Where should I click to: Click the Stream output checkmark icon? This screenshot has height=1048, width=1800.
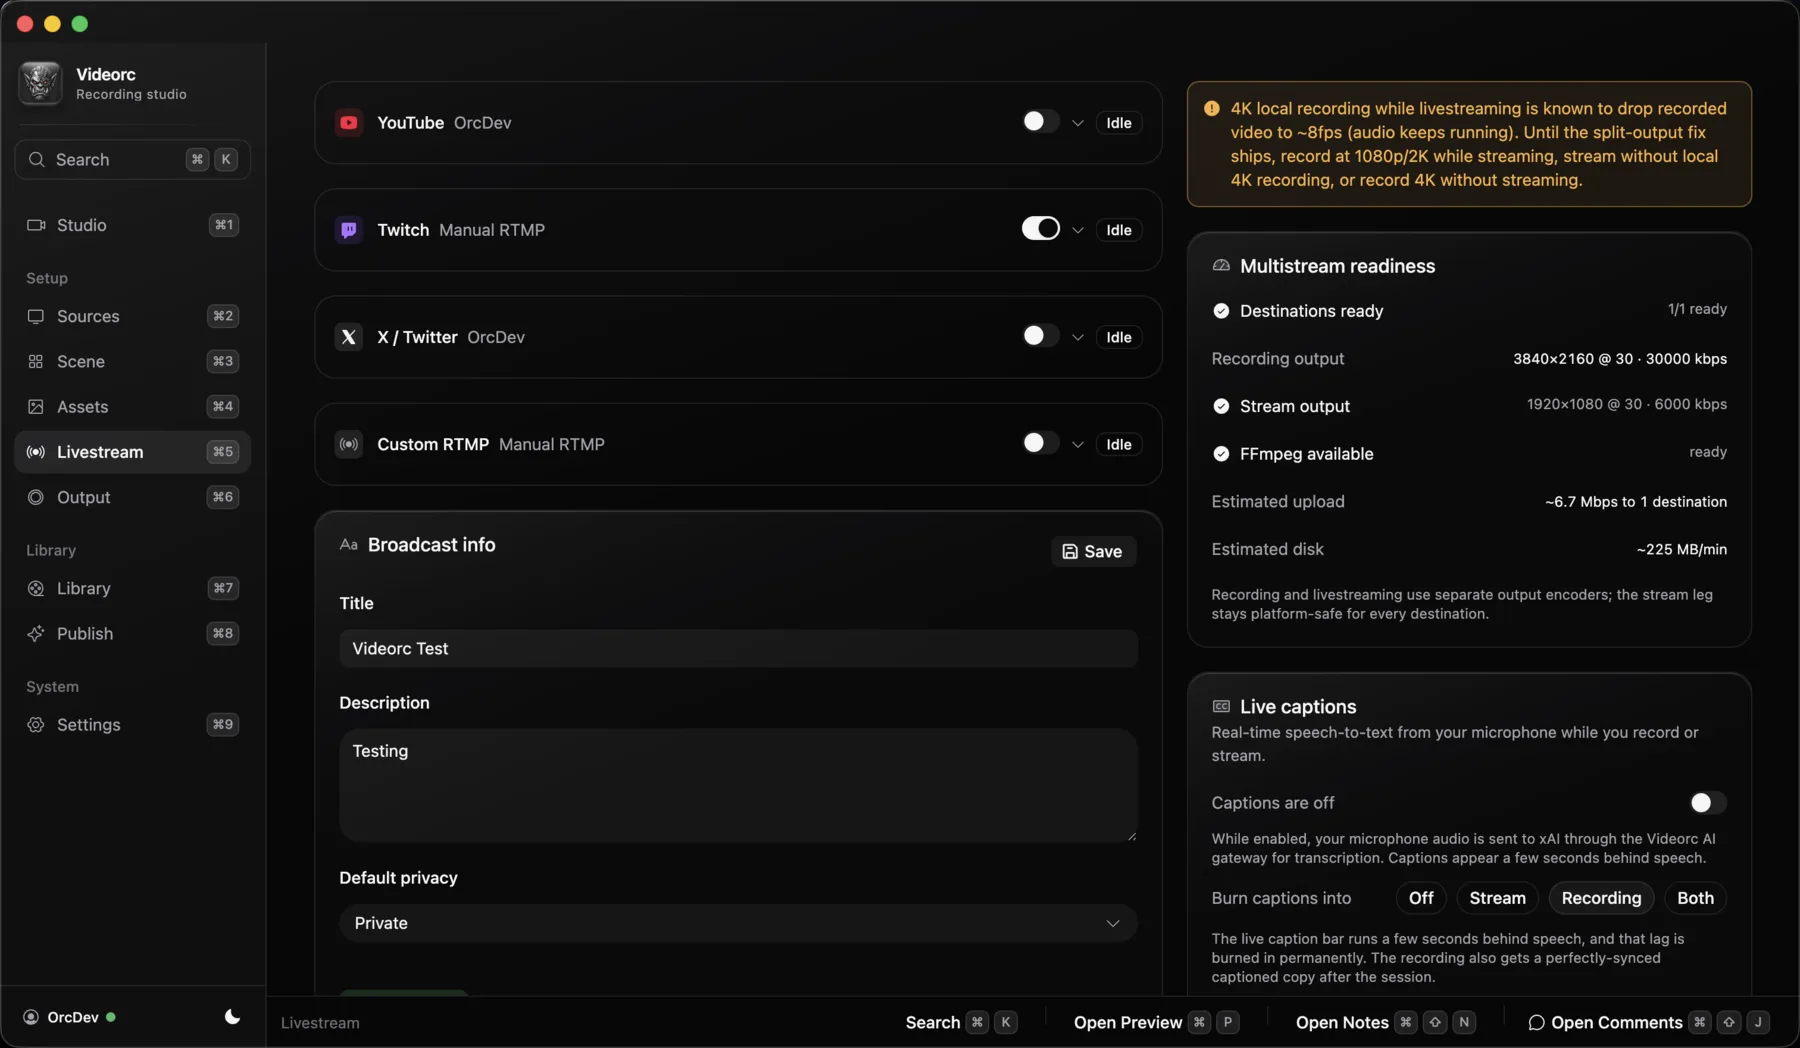coord(1221,406)
